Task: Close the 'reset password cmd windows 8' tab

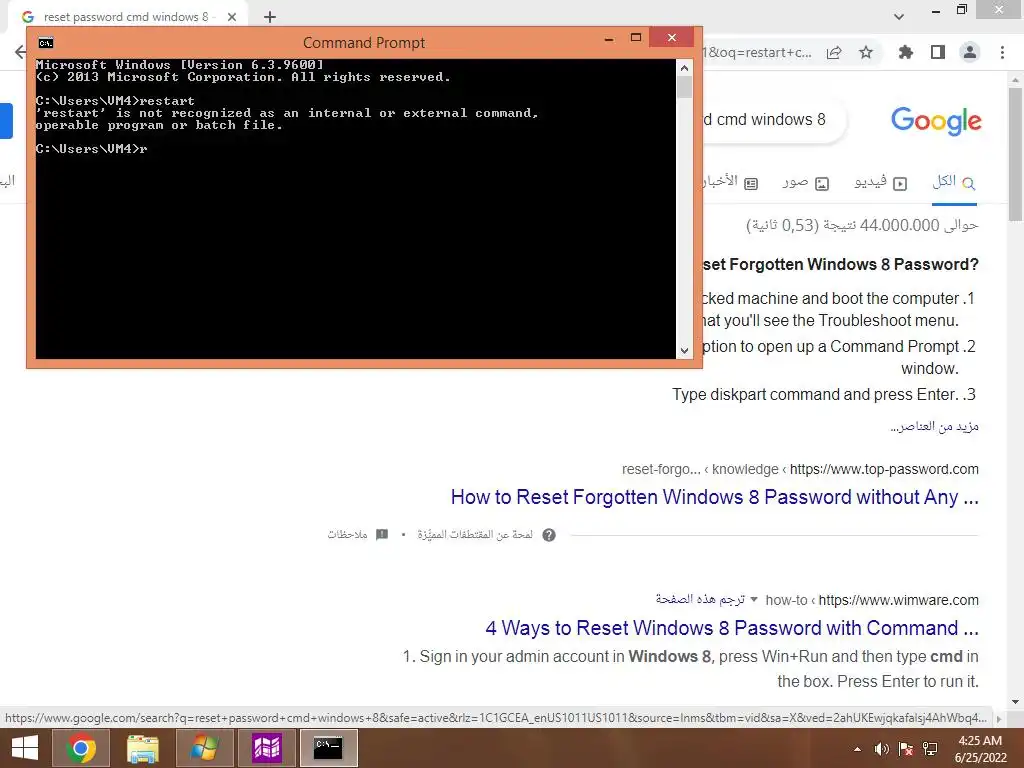Action: point(232,17)
